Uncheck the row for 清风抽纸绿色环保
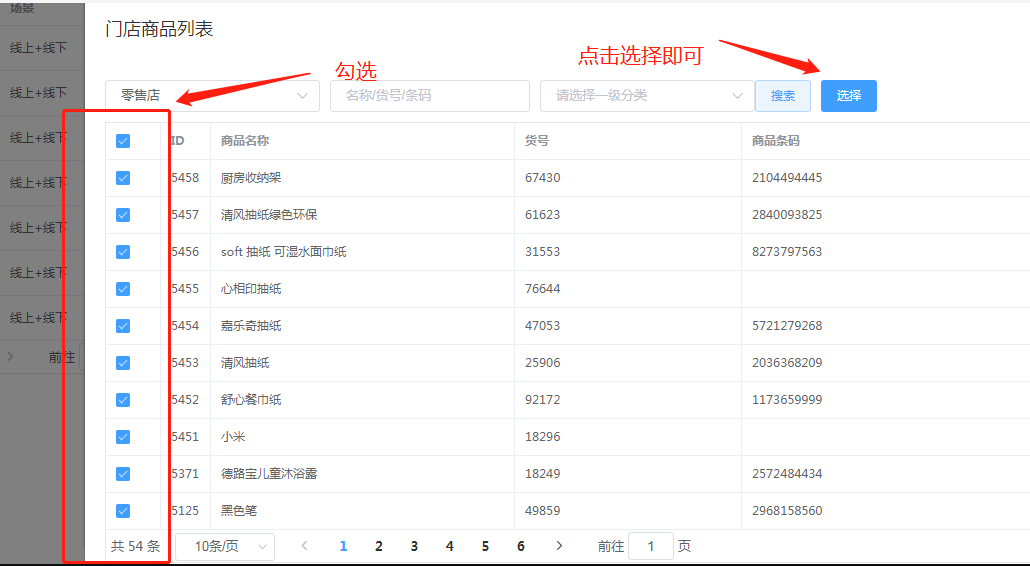Viewport: 1030px width, 566px height. (x=123, y=215)
